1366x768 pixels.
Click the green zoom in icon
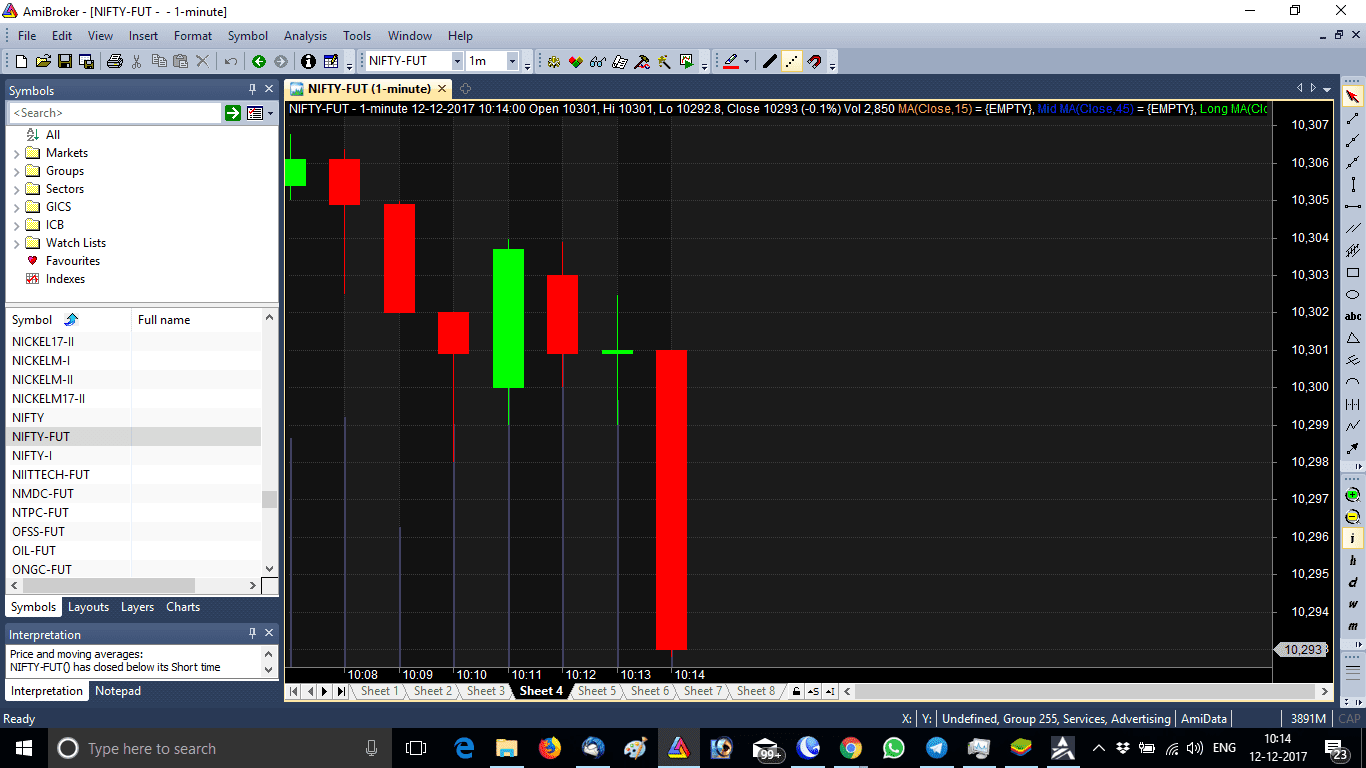point(1353,495)
